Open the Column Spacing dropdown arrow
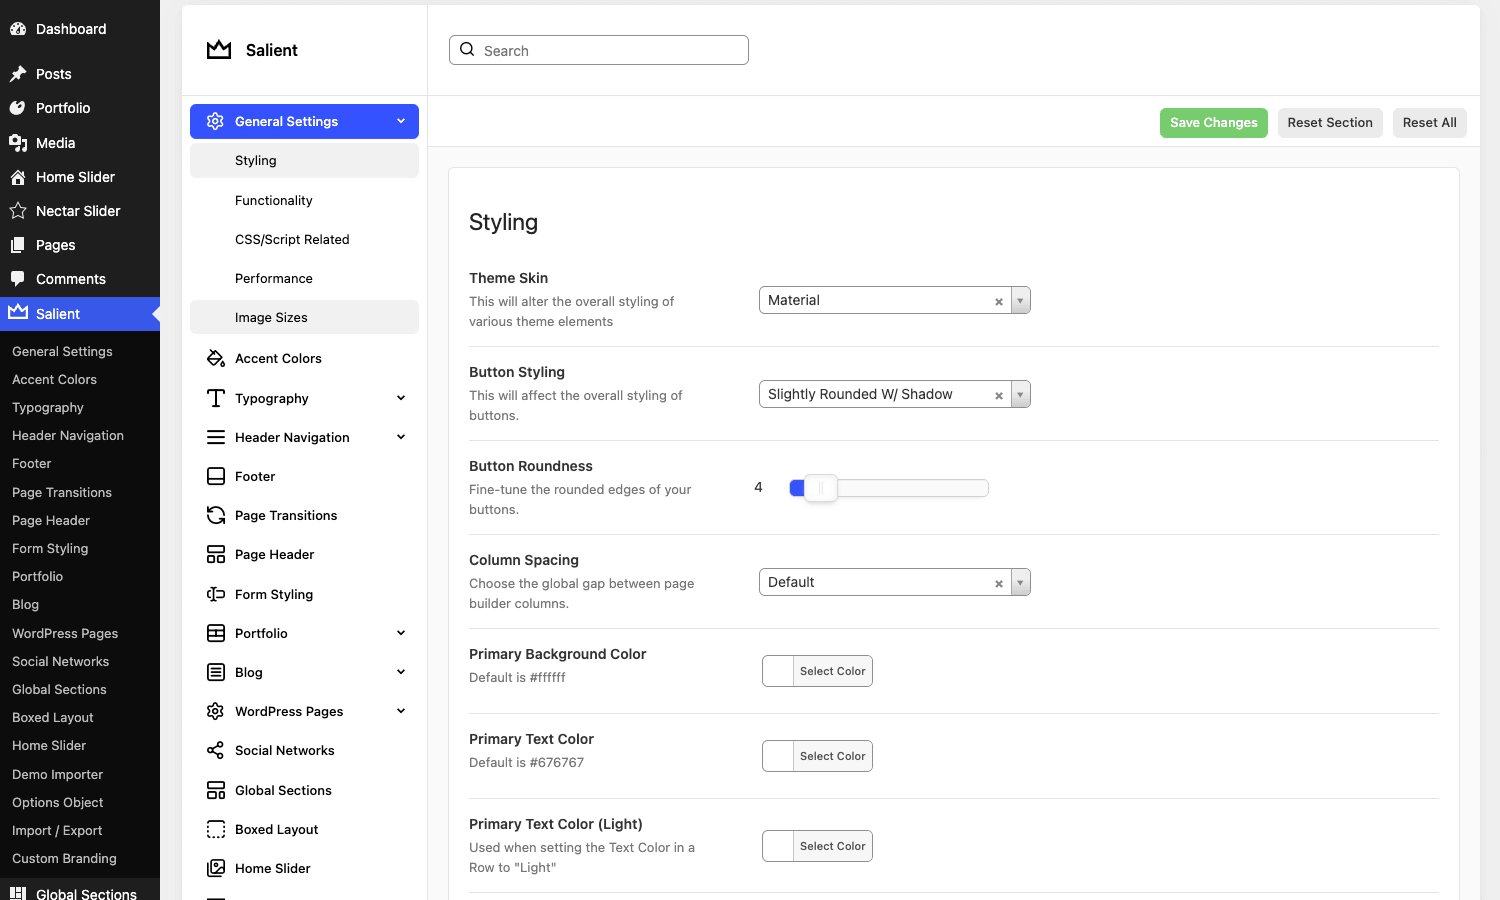 pos(1020,582)
